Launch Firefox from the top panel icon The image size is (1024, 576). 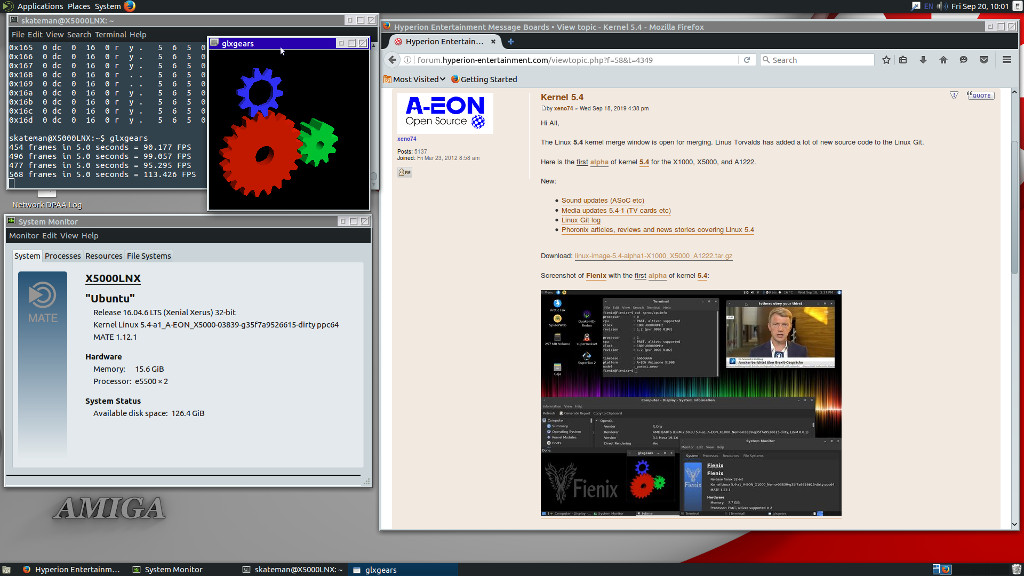(x=129, y=6)
